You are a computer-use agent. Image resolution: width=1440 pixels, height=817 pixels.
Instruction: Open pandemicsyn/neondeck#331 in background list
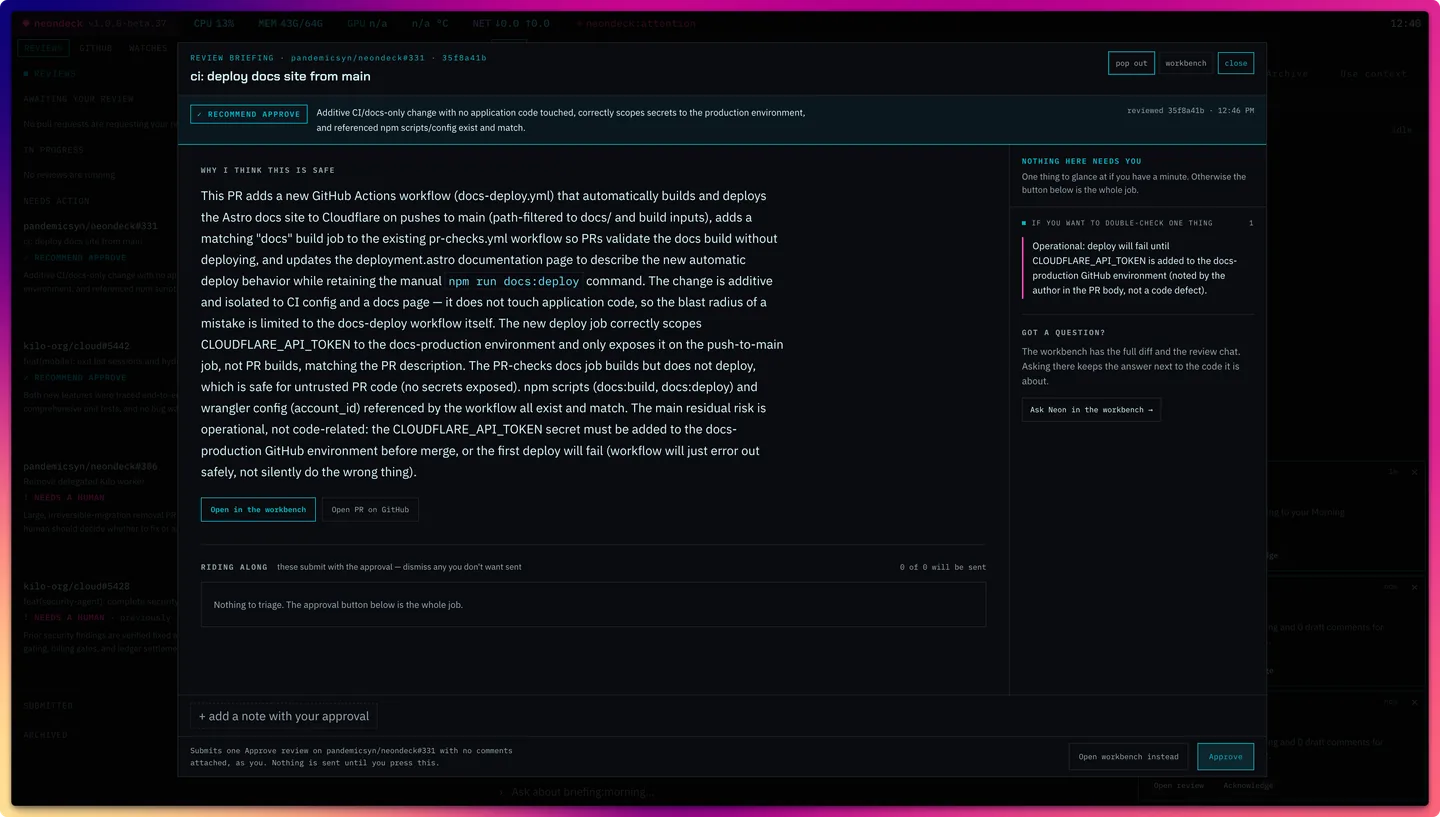(91, 226)
